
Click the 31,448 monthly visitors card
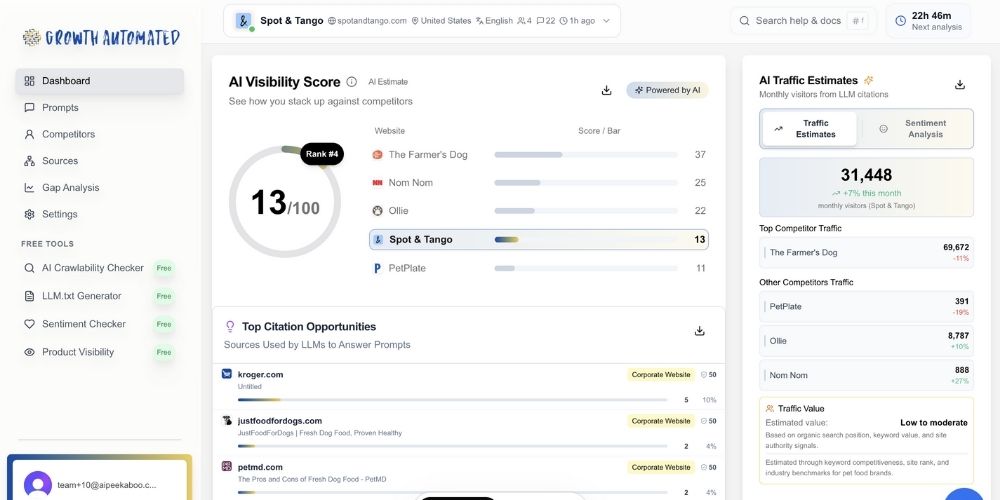[x=866, y=188]
